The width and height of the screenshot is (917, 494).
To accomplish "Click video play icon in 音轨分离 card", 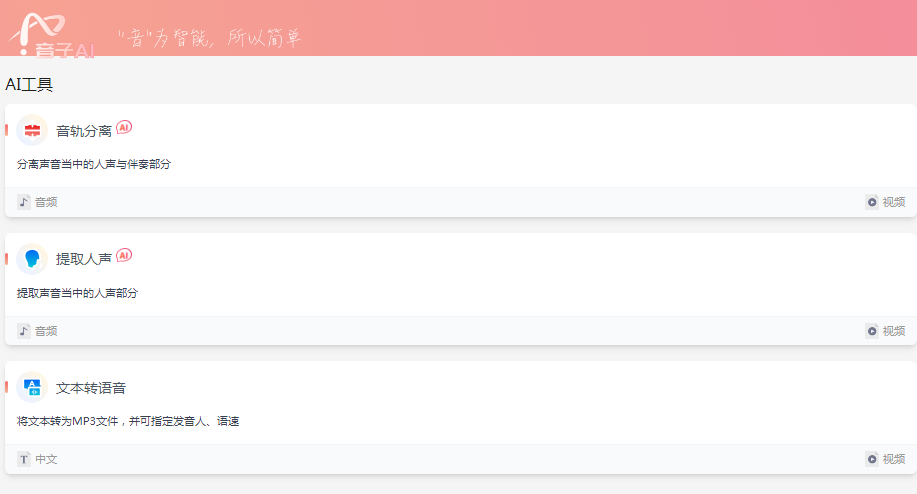I will click(x=872, y=202).
